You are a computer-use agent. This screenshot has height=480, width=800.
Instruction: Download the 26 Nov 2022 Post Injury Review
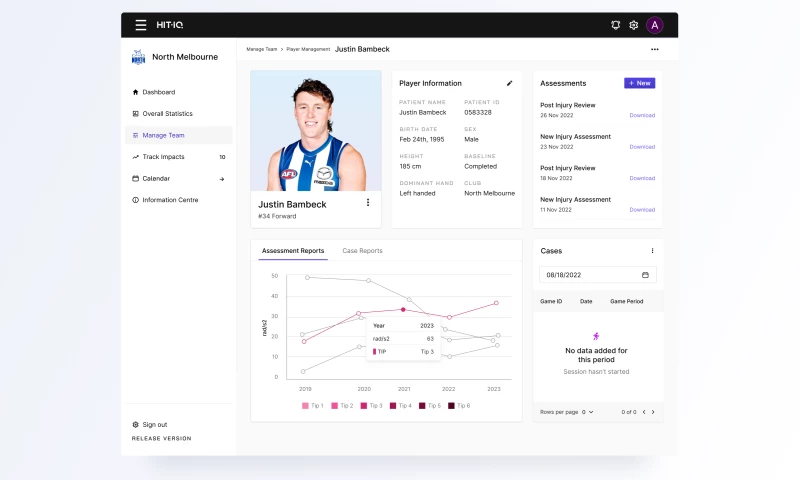pyautogui.click(x=642, y=115)
